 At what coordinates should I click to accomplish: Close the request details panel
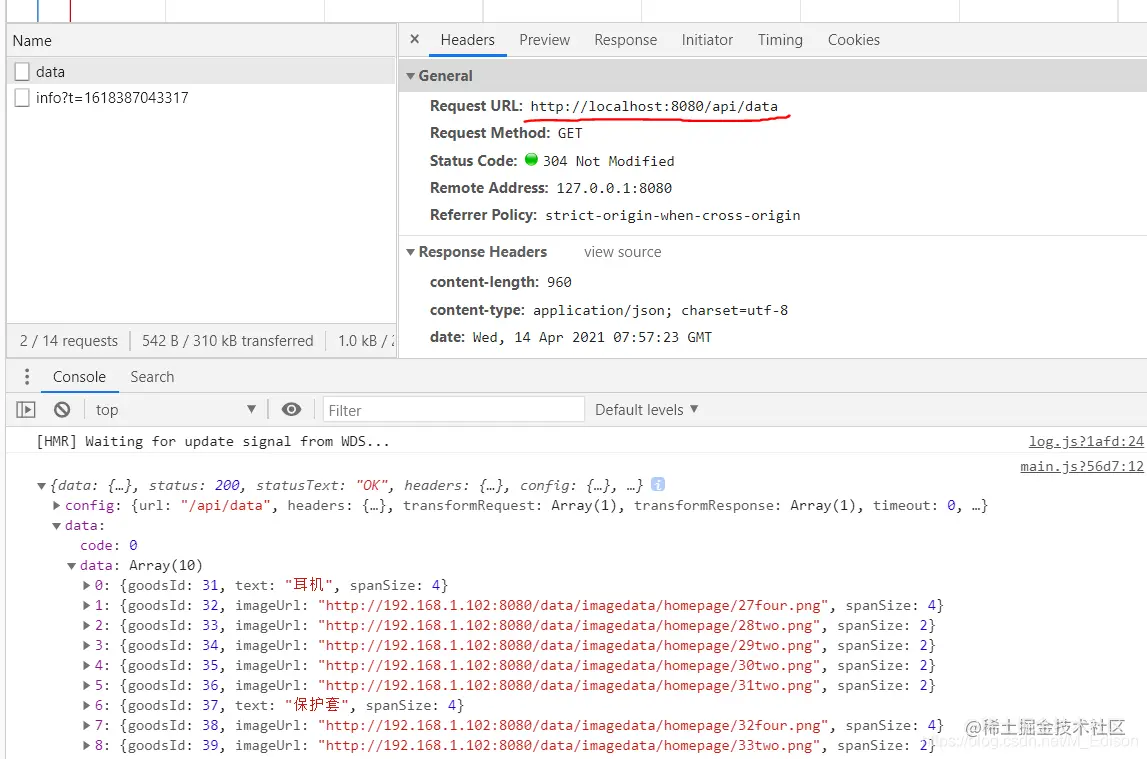(415, 39)
